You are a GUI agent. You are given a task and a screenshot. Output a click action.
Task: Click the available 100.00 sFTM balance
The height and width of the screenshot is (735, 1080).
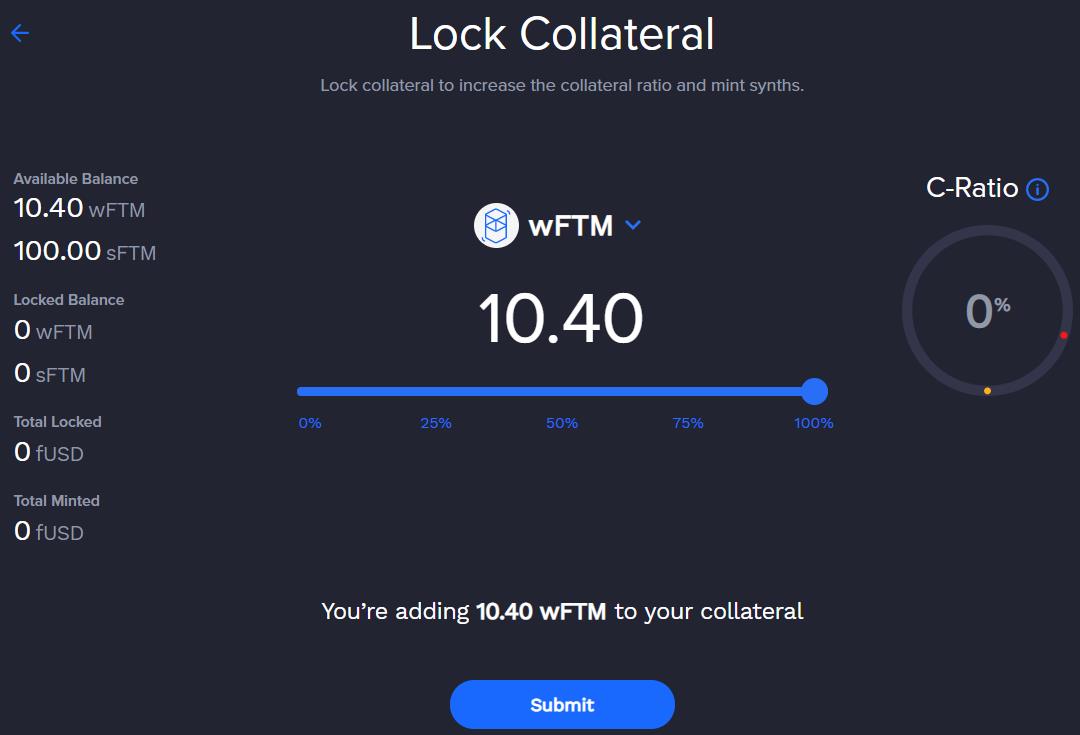tap(85, 251)
